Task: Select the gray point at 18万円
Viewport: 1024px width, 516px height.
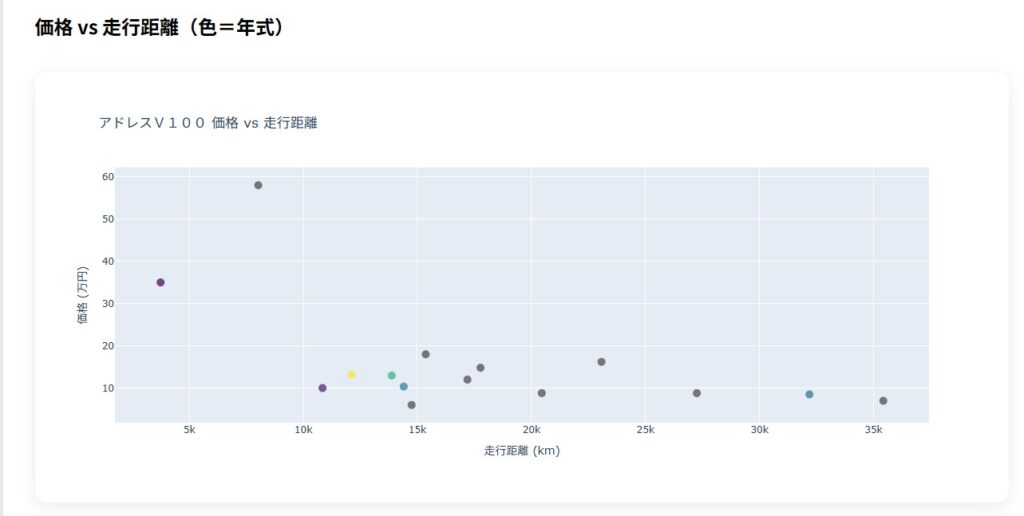Action: (425, 354)
